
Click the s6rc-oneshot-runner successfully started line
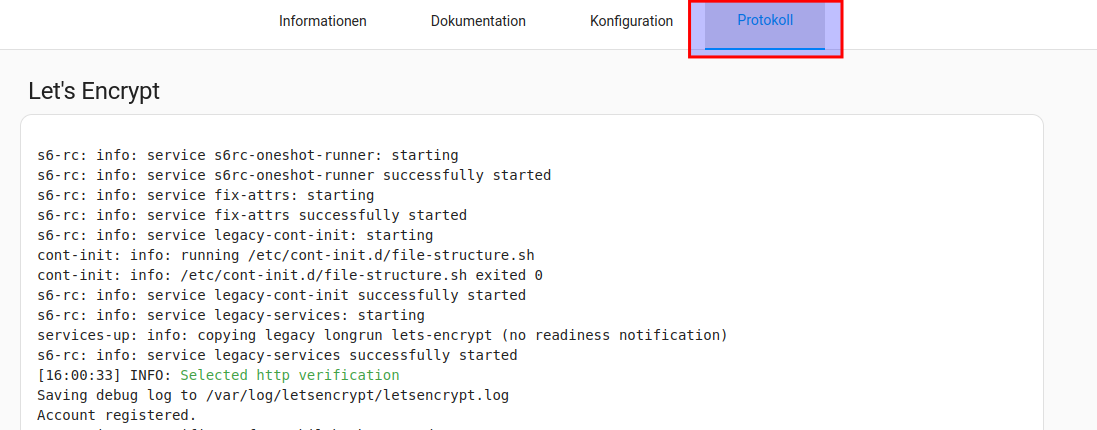tap(294, 175)
